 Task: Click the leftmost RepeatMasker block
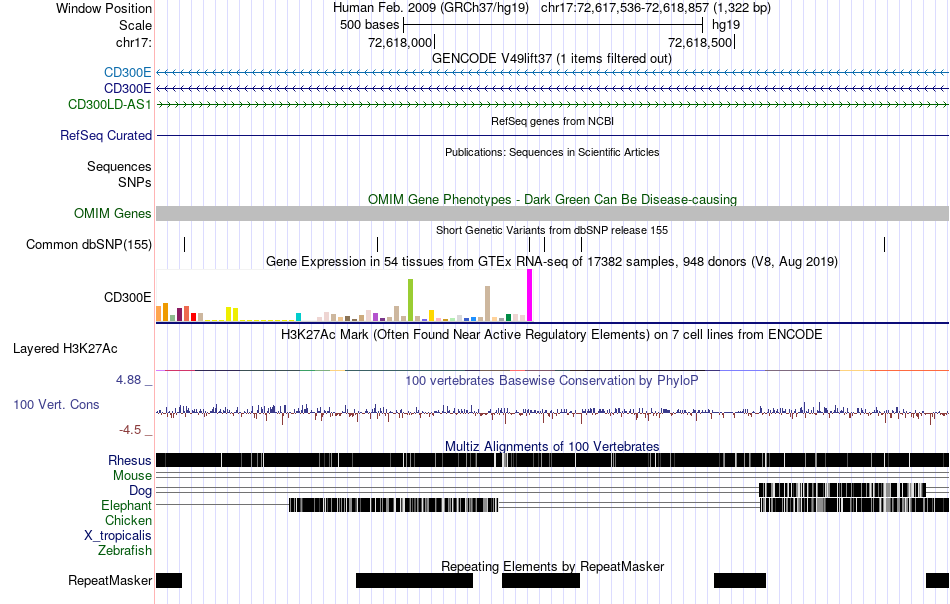(x=169, y=580)
